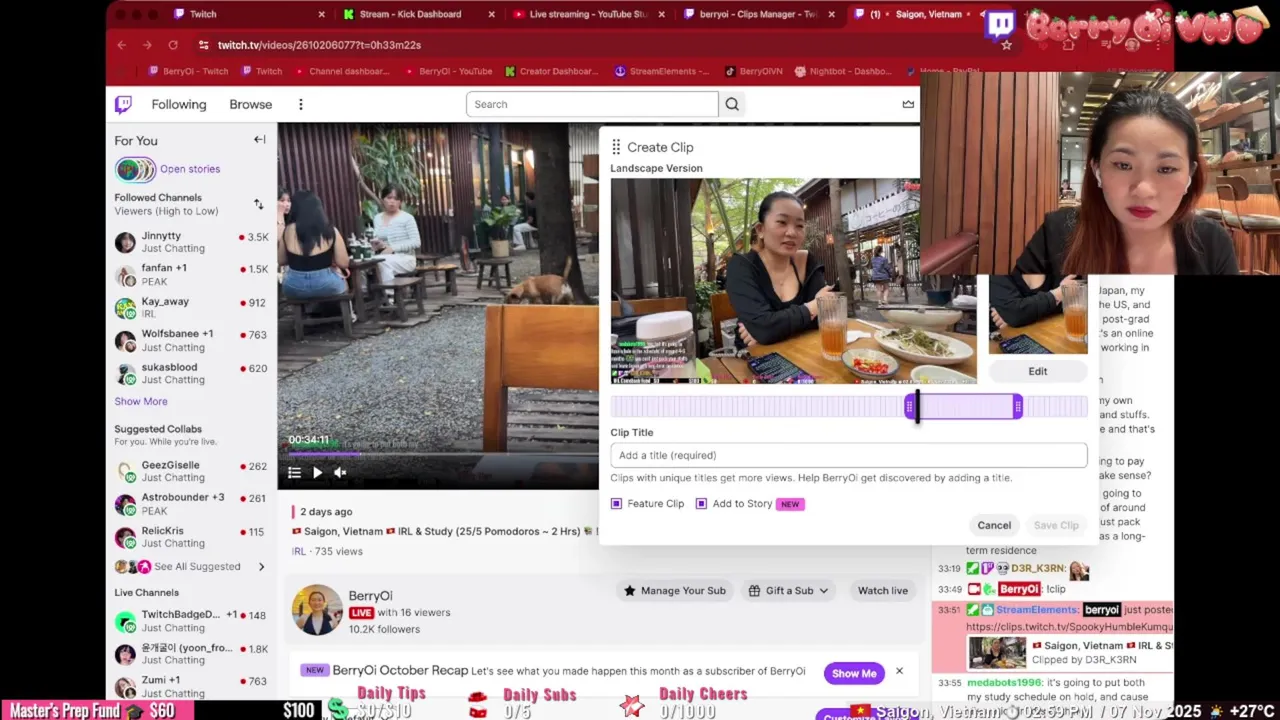The width and height of the screenshot is (1280, 720).
Task: Switch to Live streaming YouTube Studio tab
Action: (x=588, y=14)
